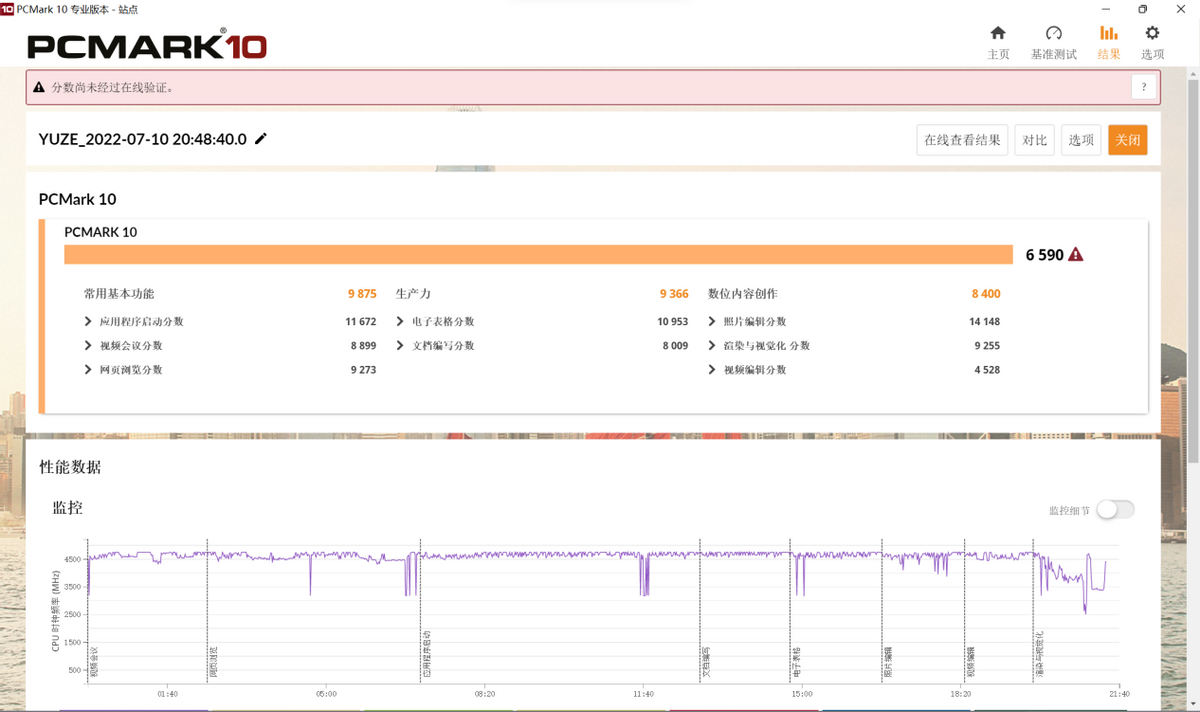The image size is (1200, 712).
Task: Click the overall score 6 590
Action: [x=1045, y=255]
